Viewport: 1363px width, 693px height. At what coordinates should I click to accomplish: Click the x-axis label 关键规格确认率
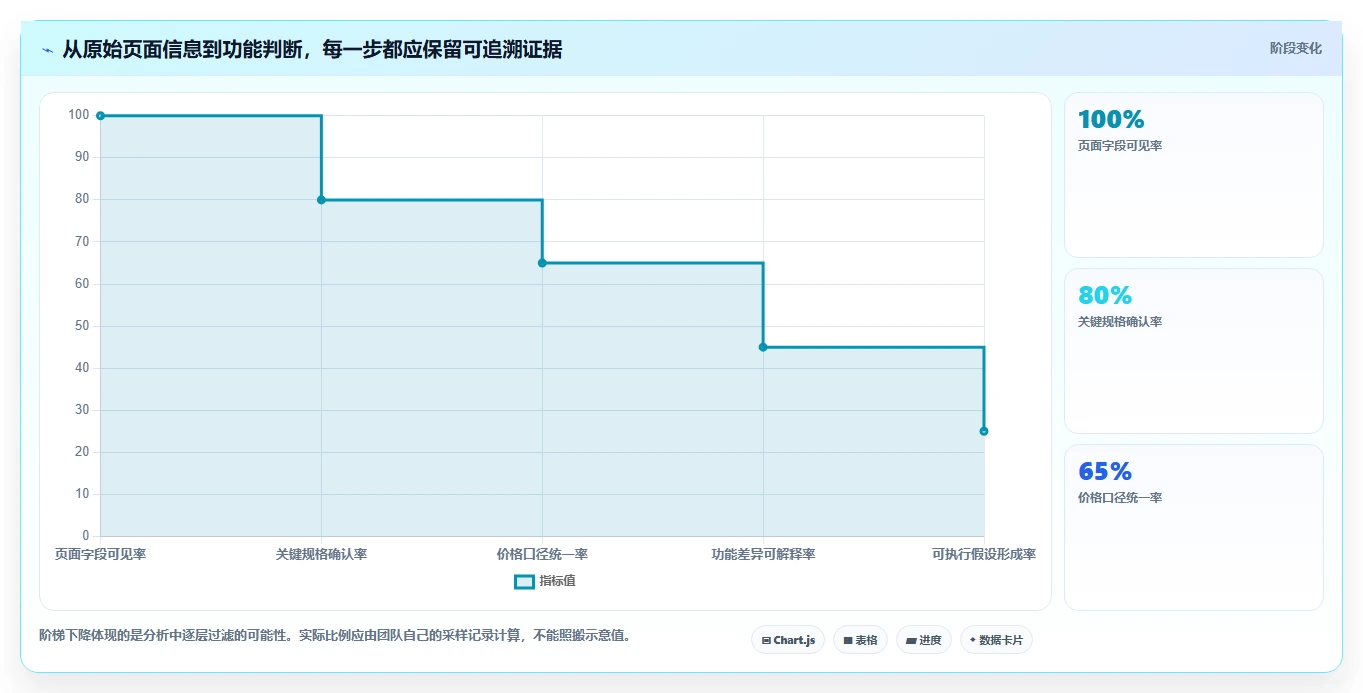tap(321, 554)
